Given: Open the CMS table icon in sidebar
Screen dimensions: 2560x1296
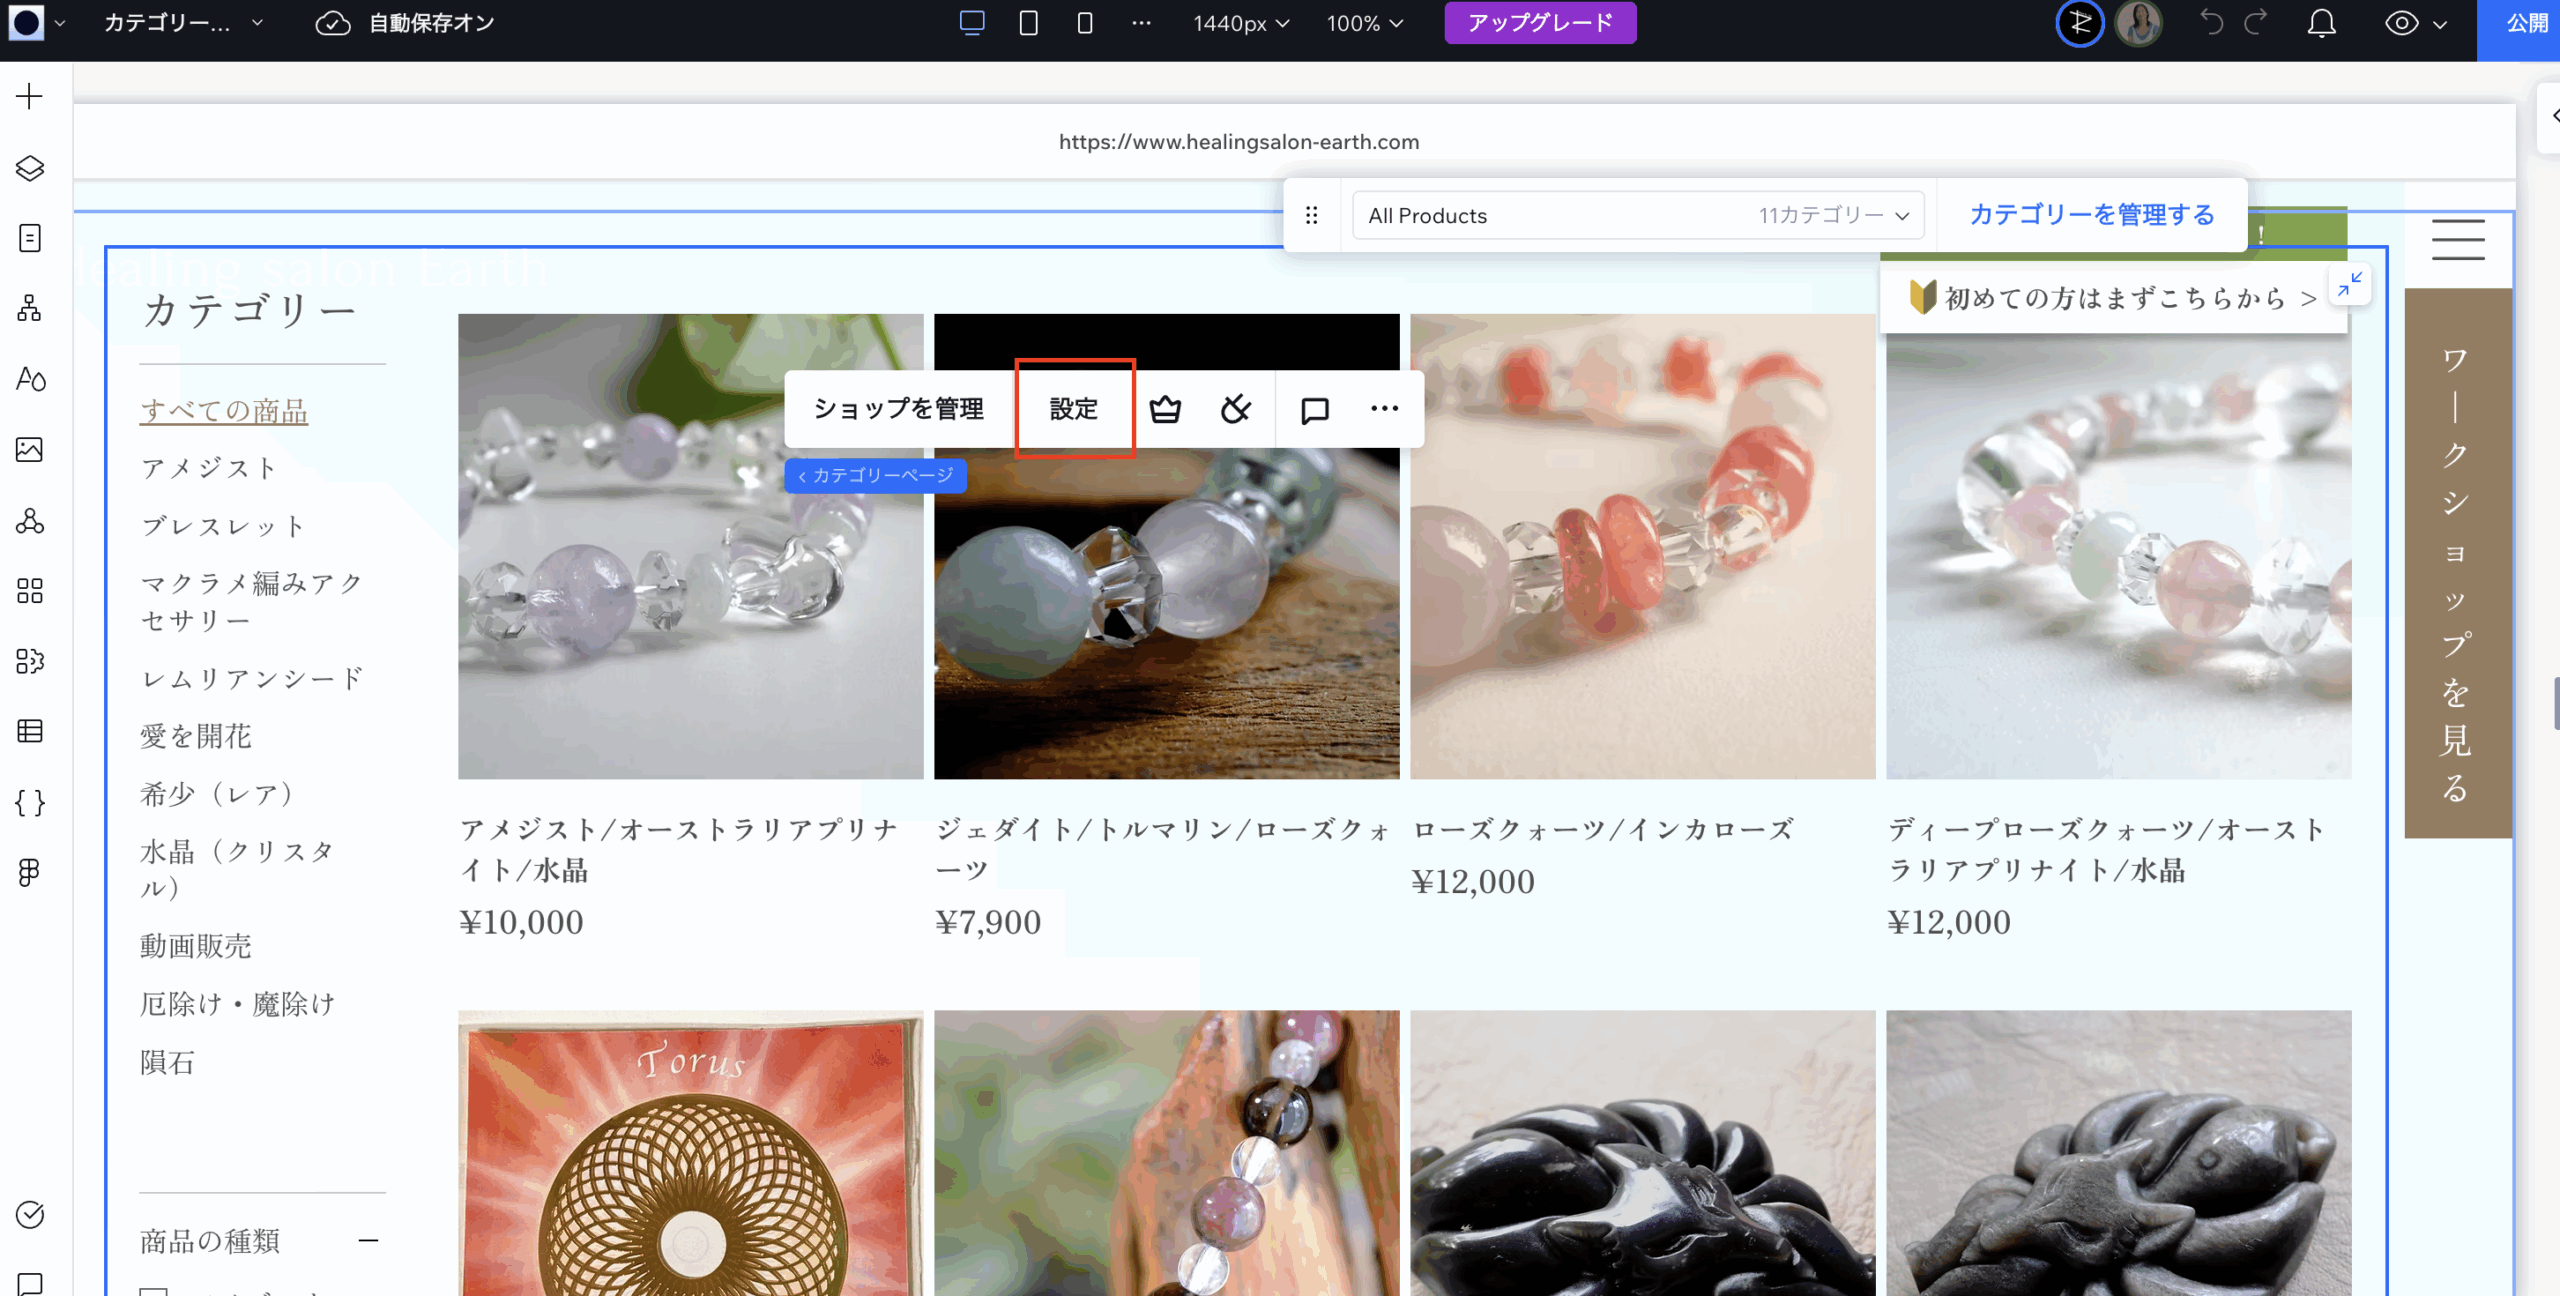Looking at the screenshot, I should [x=30, y=731].
